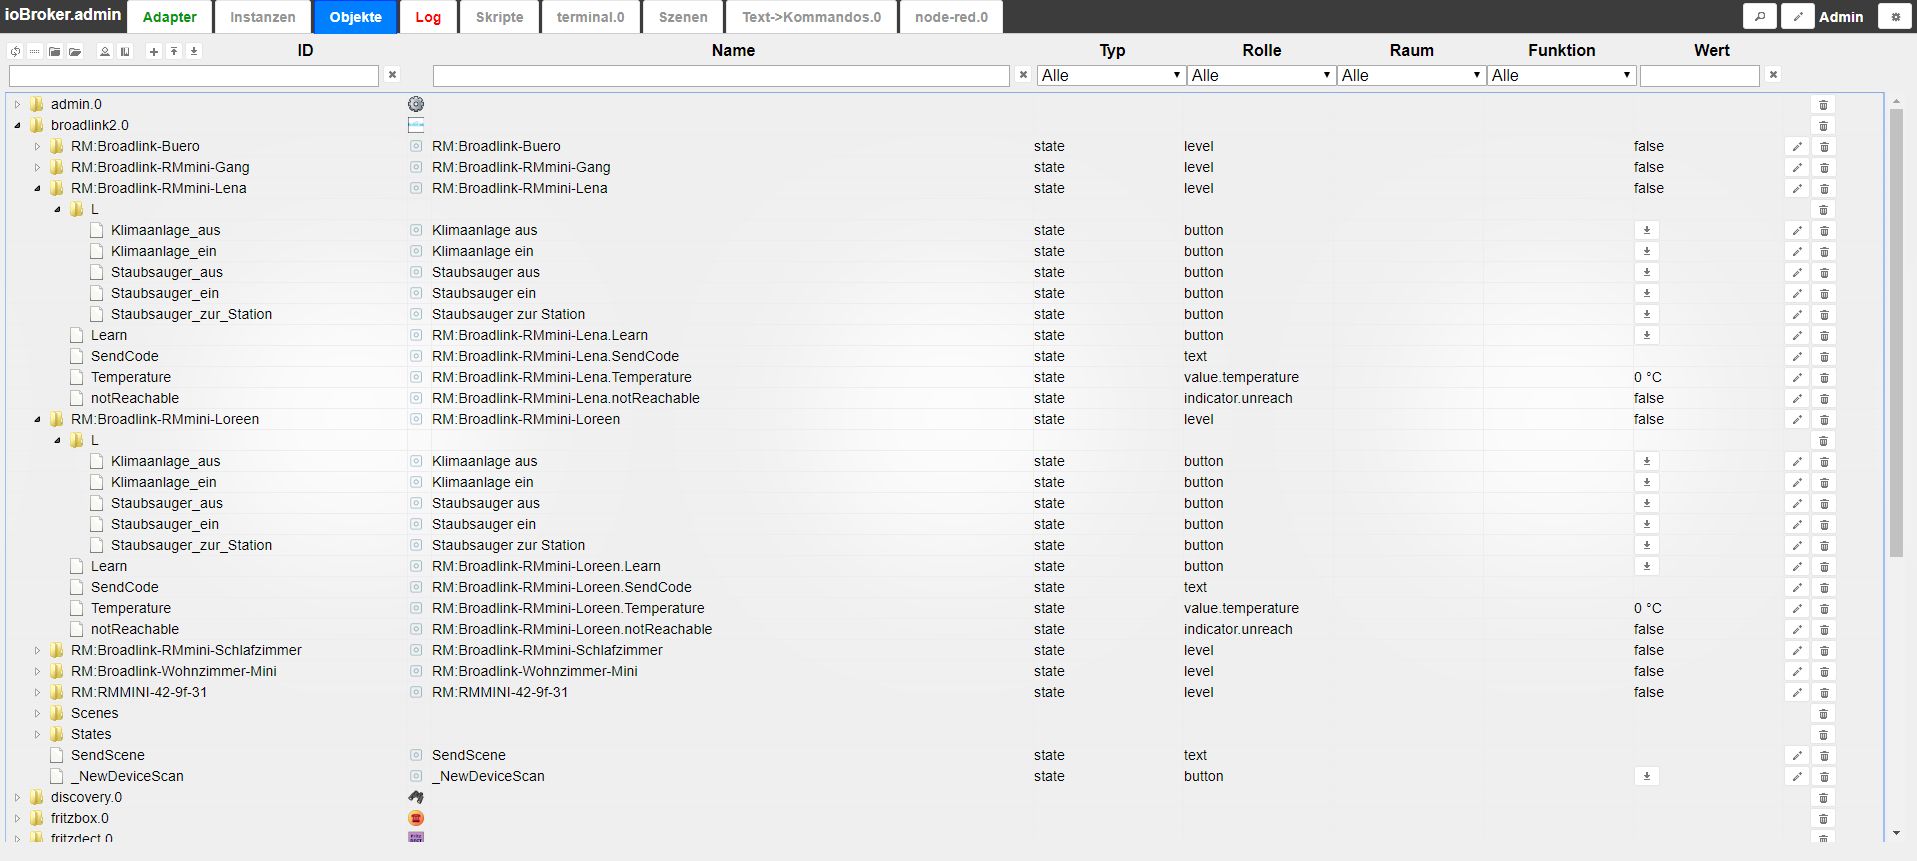Open the Text->Kommandos.0 tab
The width and height of the screenshot is (1917, 861).
pos(812,17)
